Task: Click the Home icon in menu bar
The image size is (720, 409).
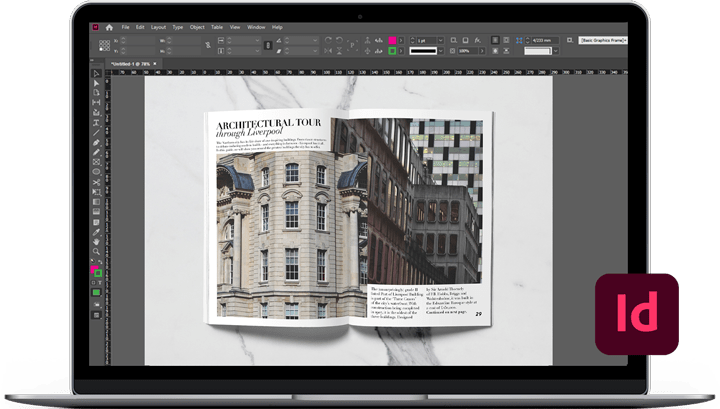Action: (109, 28)
